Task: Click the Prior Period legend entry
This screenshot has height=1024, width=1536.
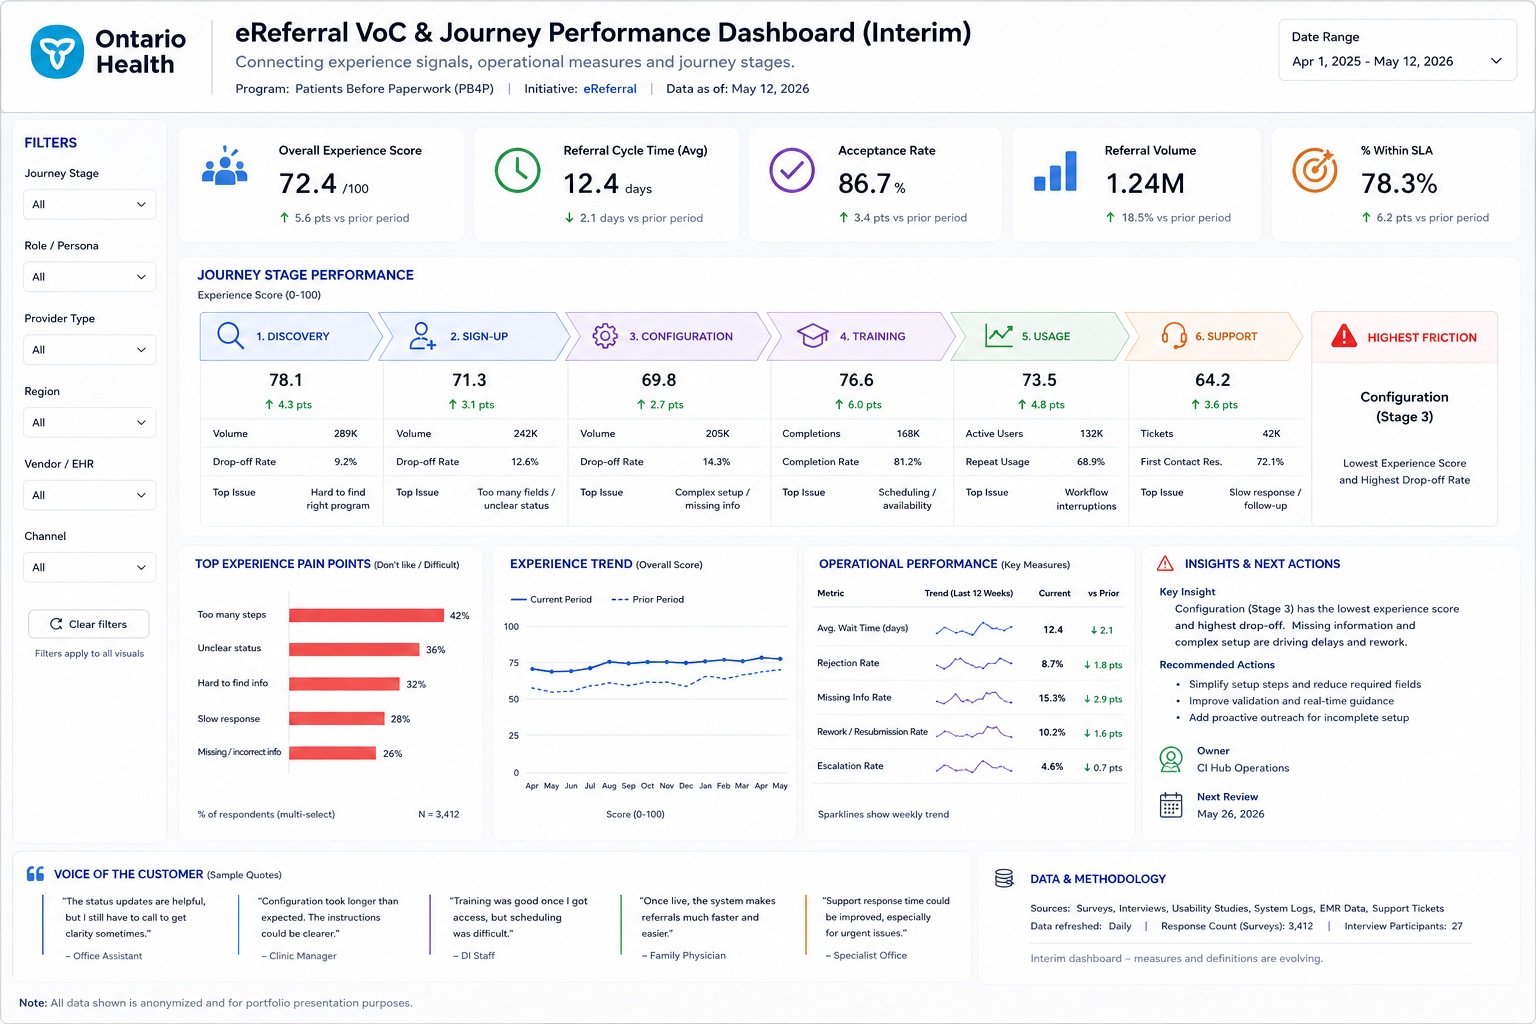Action: [647, 599]
